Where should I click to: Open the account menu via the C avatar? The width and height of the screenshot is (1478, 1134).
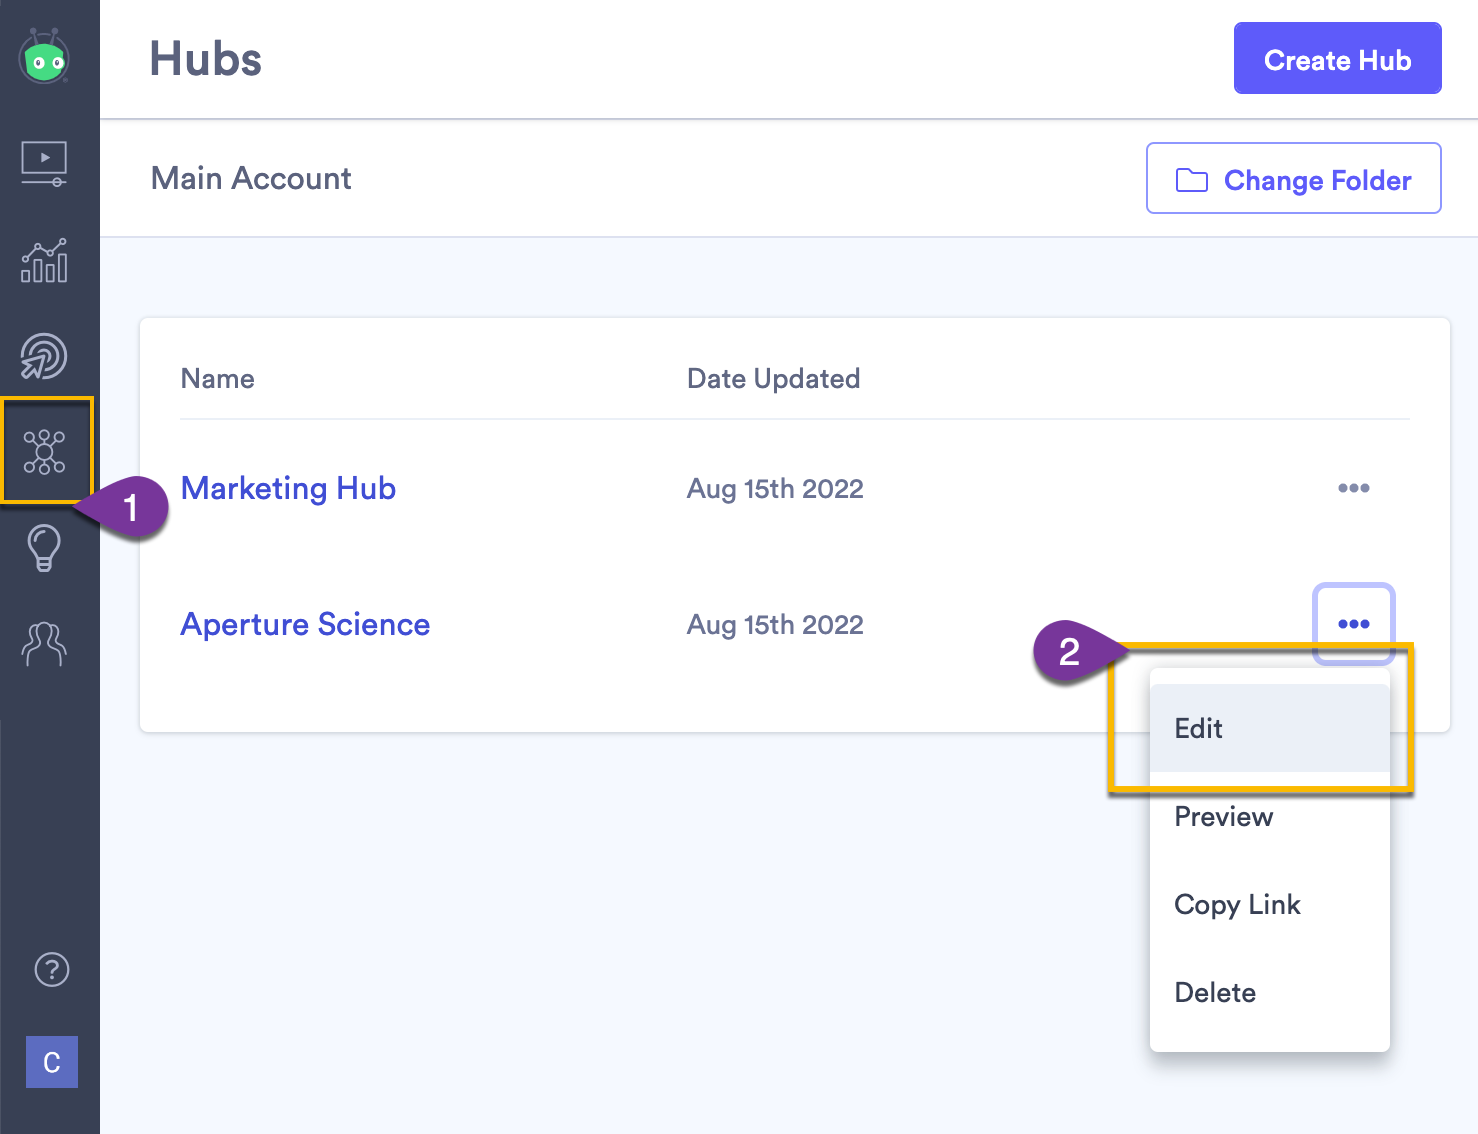(x=51, y=1062)
